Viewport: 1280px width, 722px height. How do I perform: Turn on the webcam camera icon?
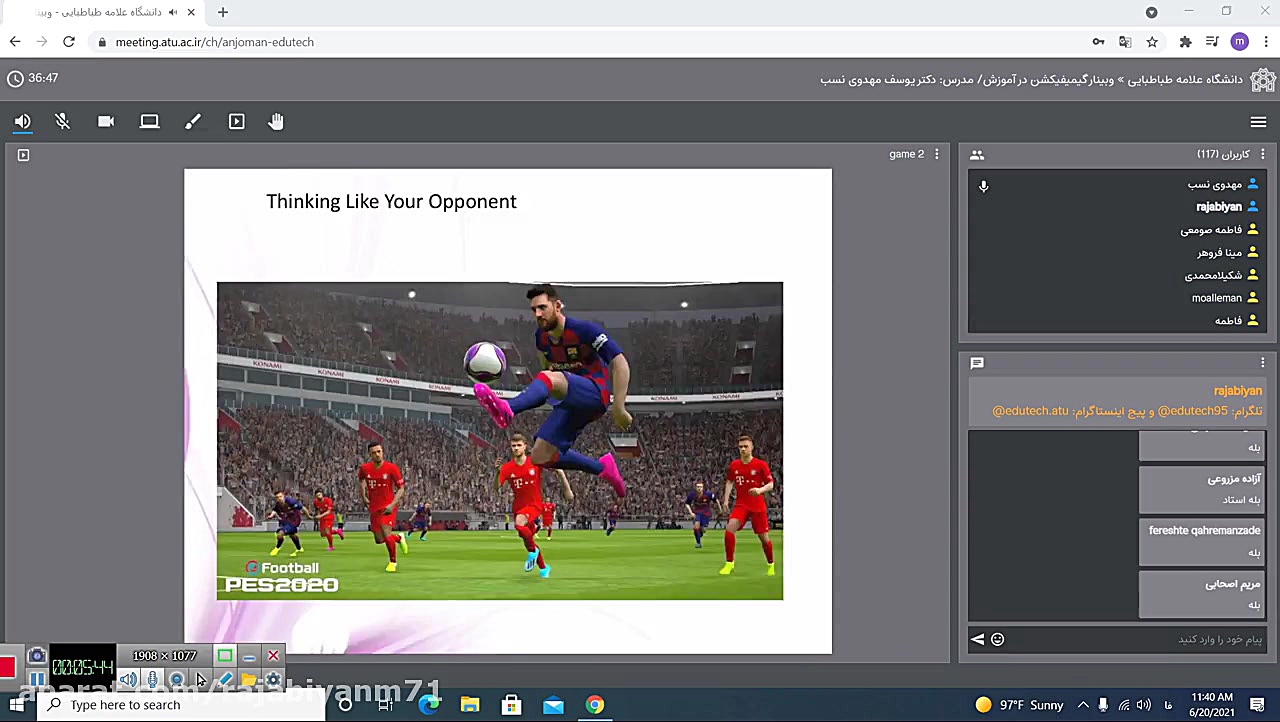click(106, 121)
